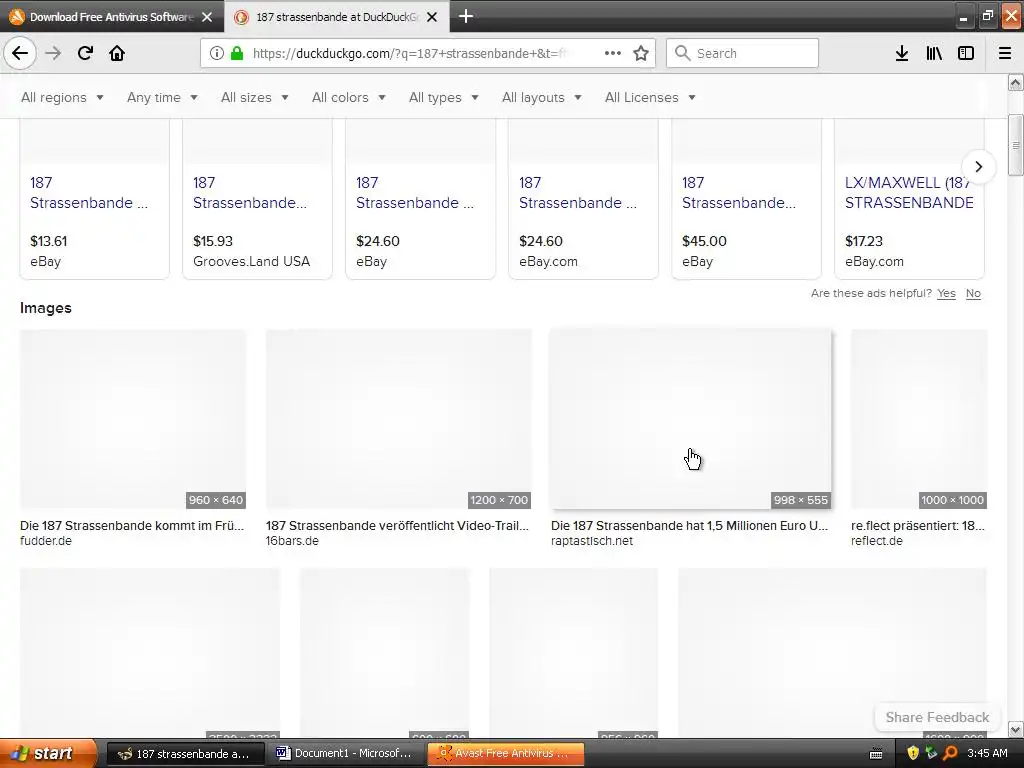
Task: Click the 187 strassenbande Firefox taskbar button
Action: click(186, 753)
